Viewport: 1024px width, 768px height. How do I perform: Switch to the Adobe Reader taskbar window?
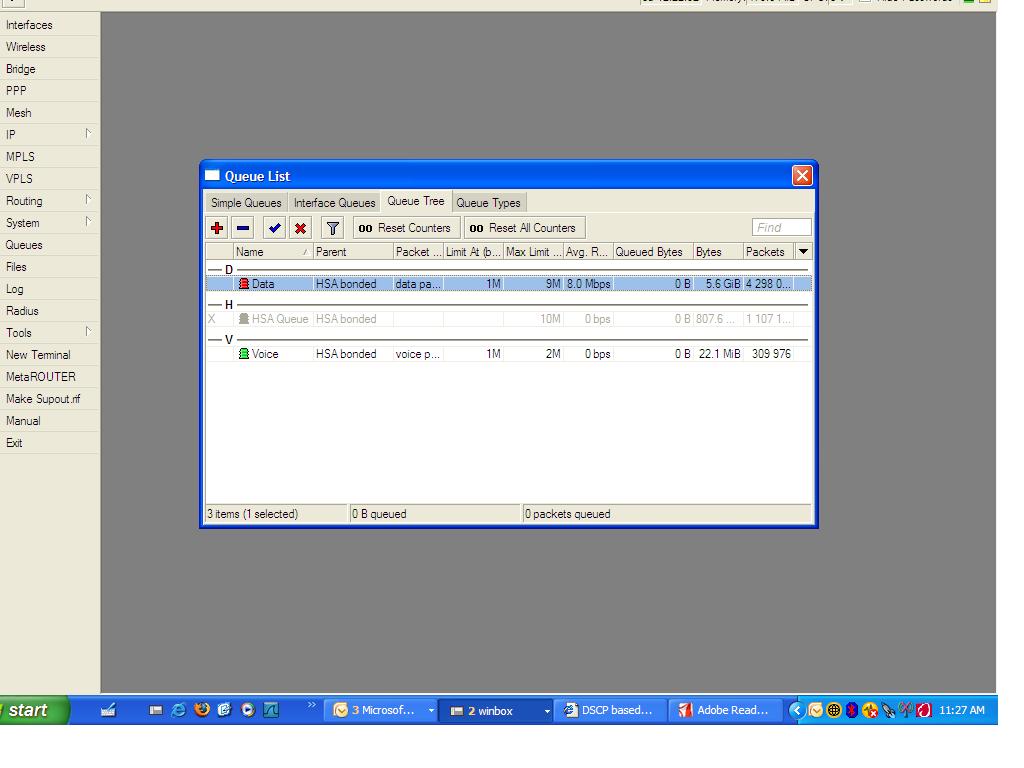[x=726, y=710]
